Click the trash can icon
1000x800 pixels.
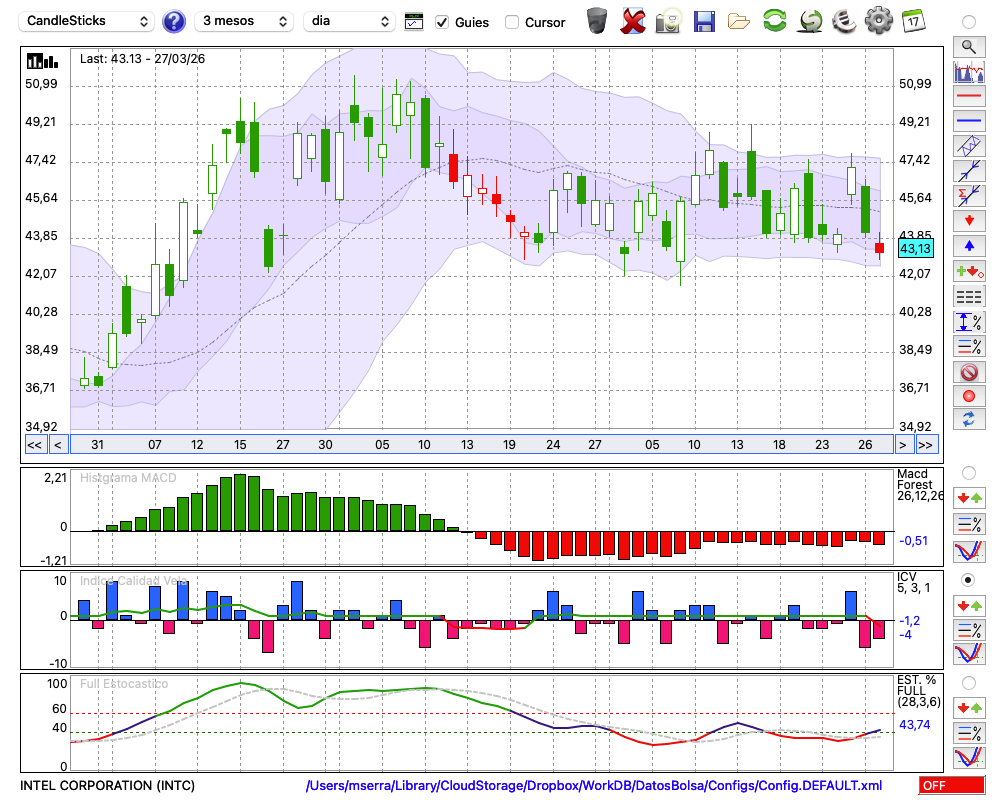tap(596, 21)
